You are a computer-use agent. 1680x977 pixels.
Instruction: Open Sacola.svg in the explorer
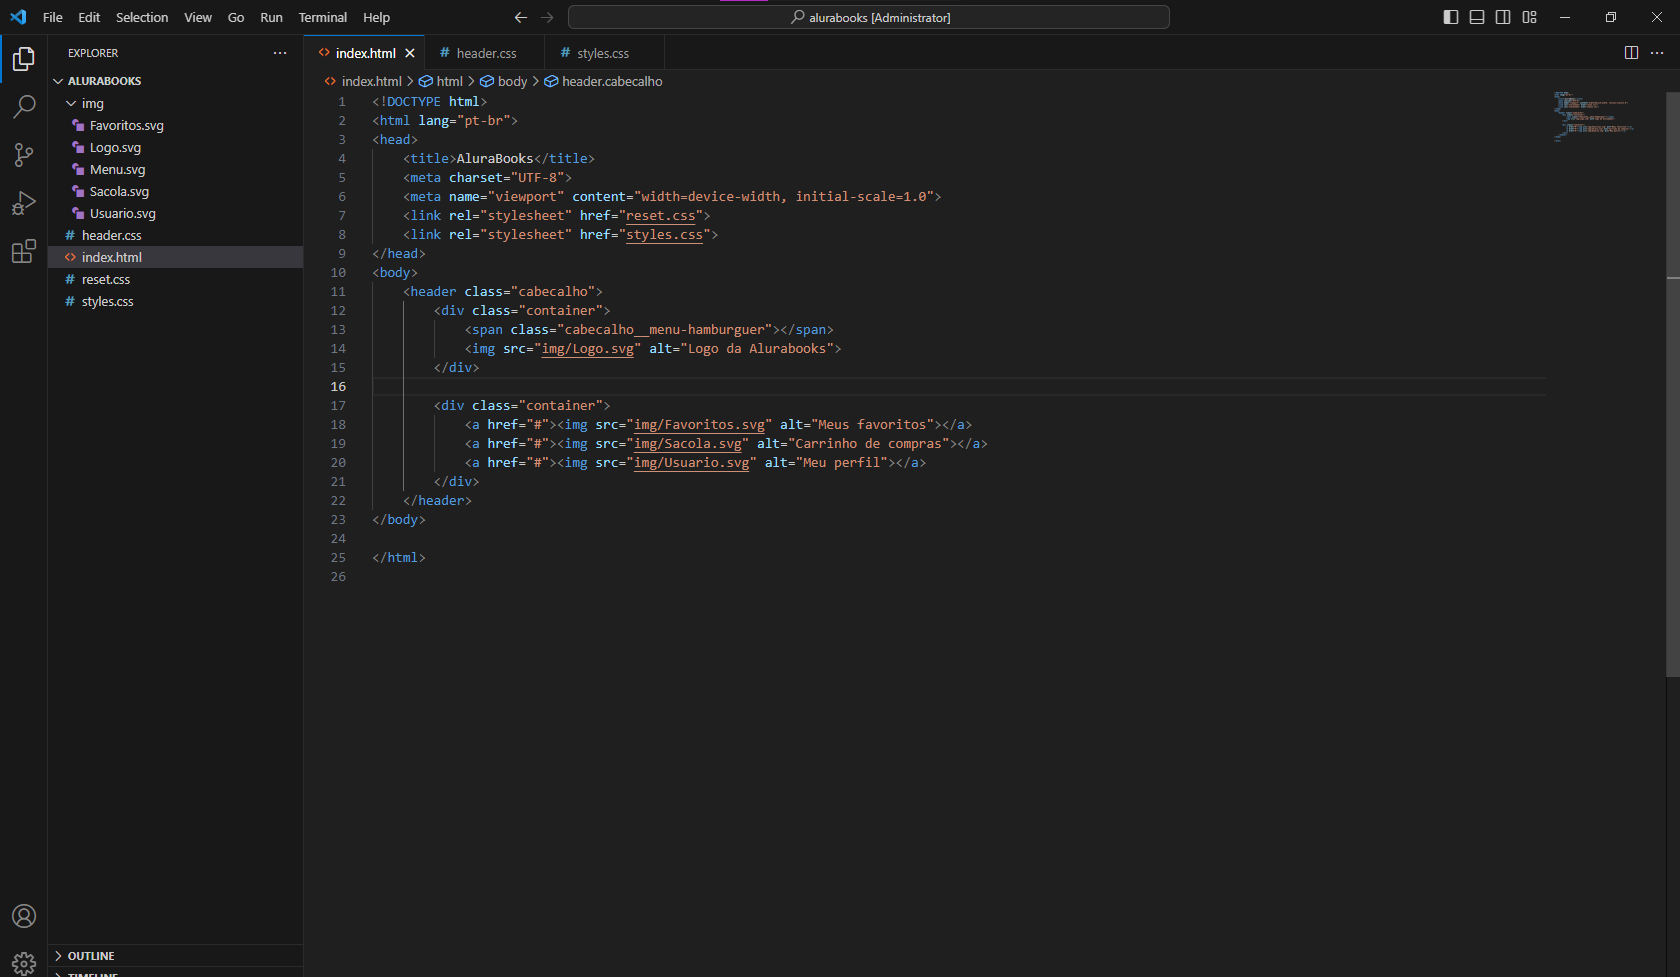[x=176, y=191]
